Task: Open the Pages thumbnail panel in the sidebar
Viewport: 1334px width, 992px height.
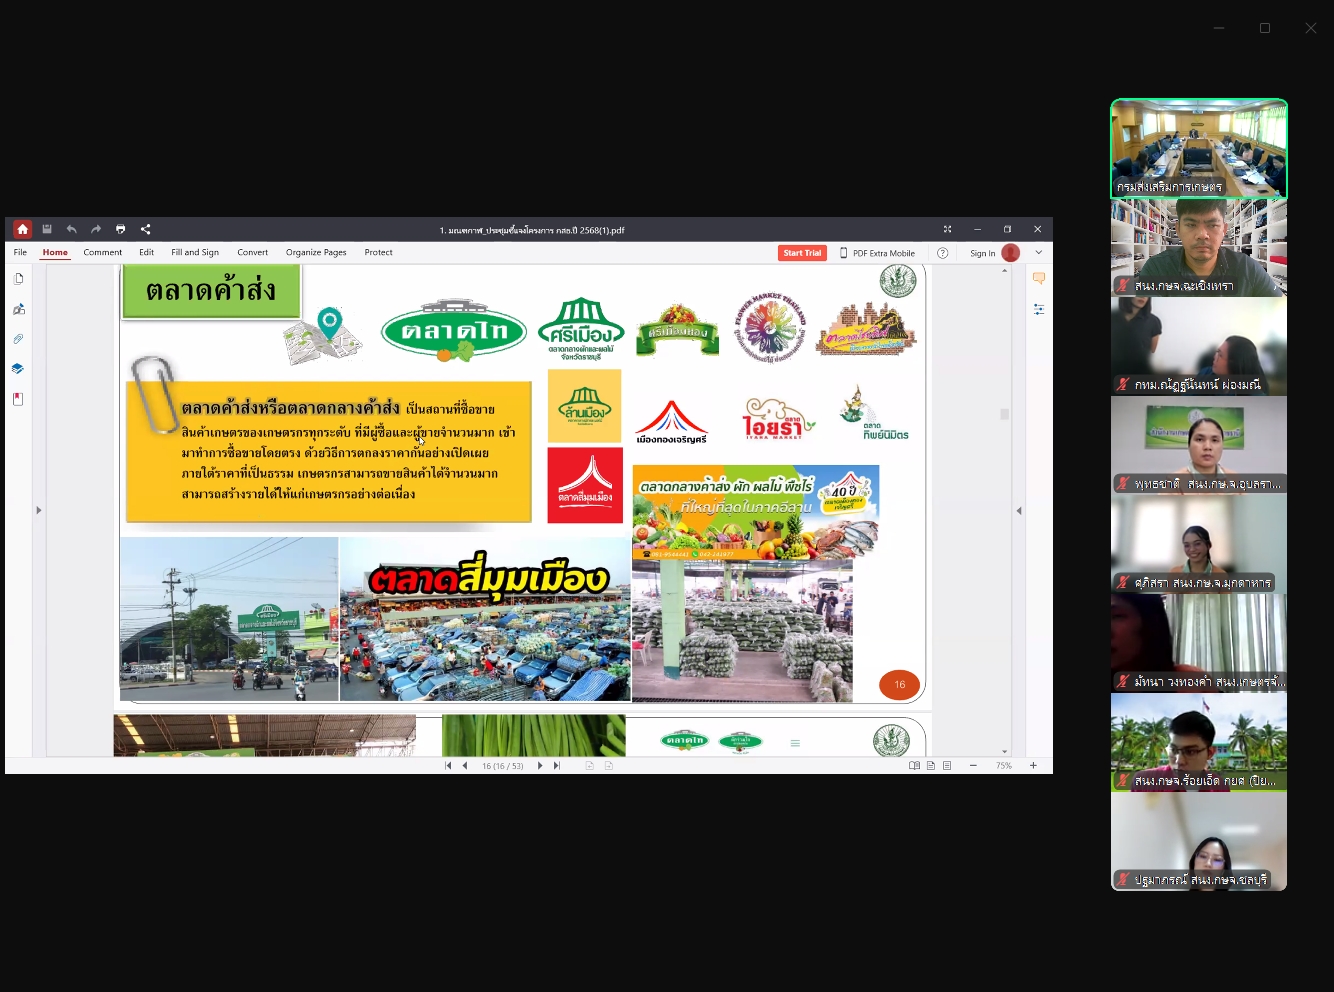Action: click(x=18, y=279)
